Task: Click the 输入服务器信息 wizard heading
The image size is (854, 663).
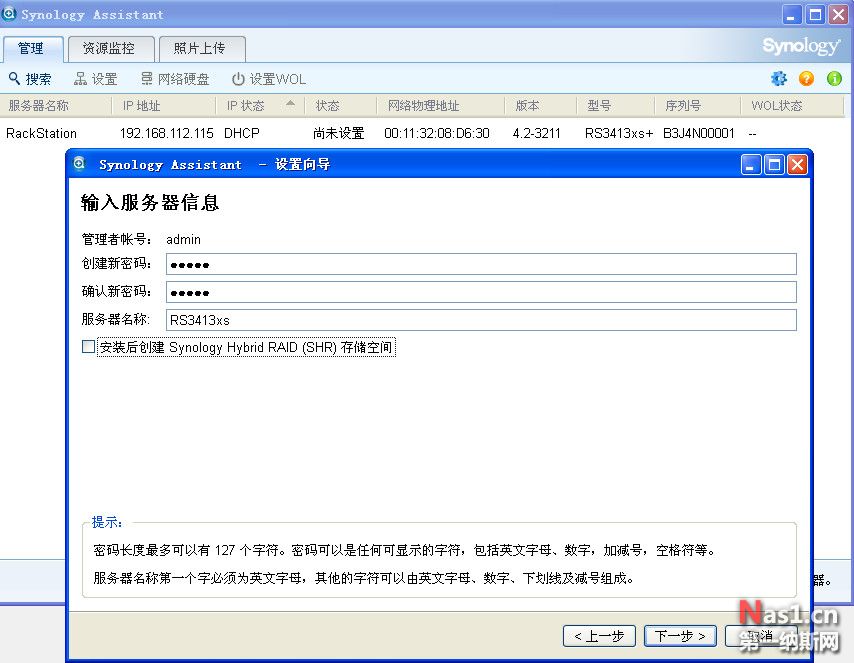Action: tap(150, 203)
